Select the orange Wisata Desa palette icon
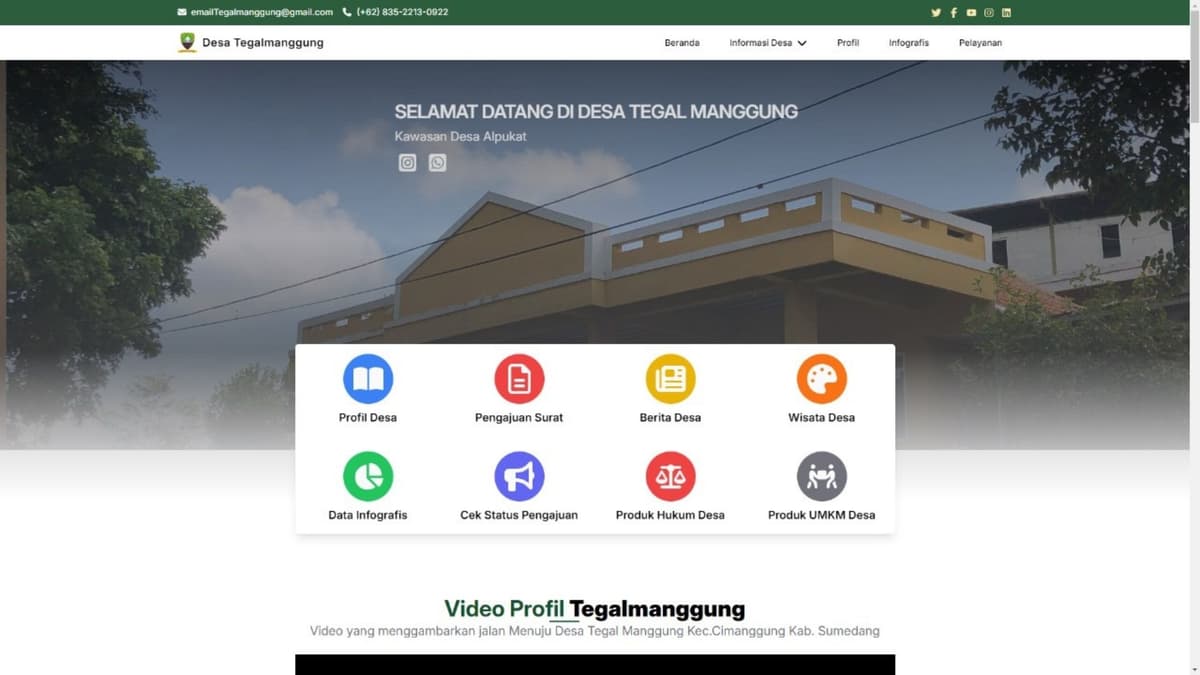This screenshot has width=1200, height=675. point(821,379)
